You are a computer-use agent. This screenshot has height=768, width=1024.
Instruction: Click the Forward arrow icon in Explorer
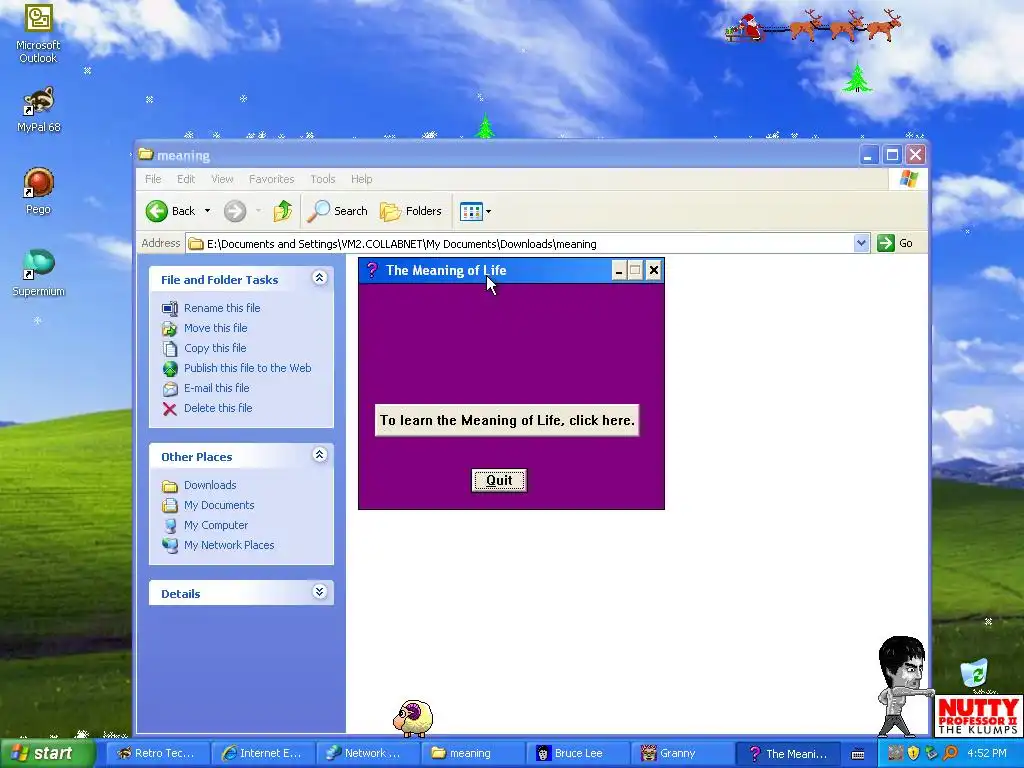click(235, 211)
